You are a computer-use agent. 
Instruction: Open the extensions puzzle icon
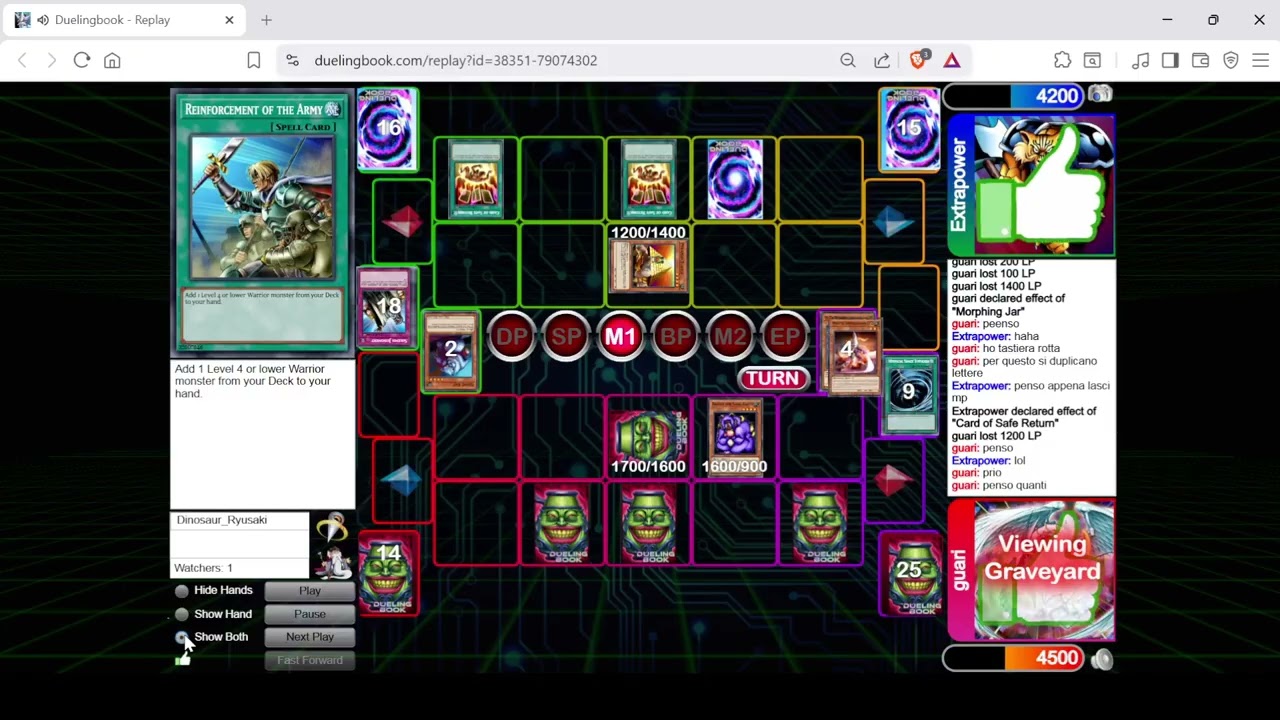(1062, 60)
